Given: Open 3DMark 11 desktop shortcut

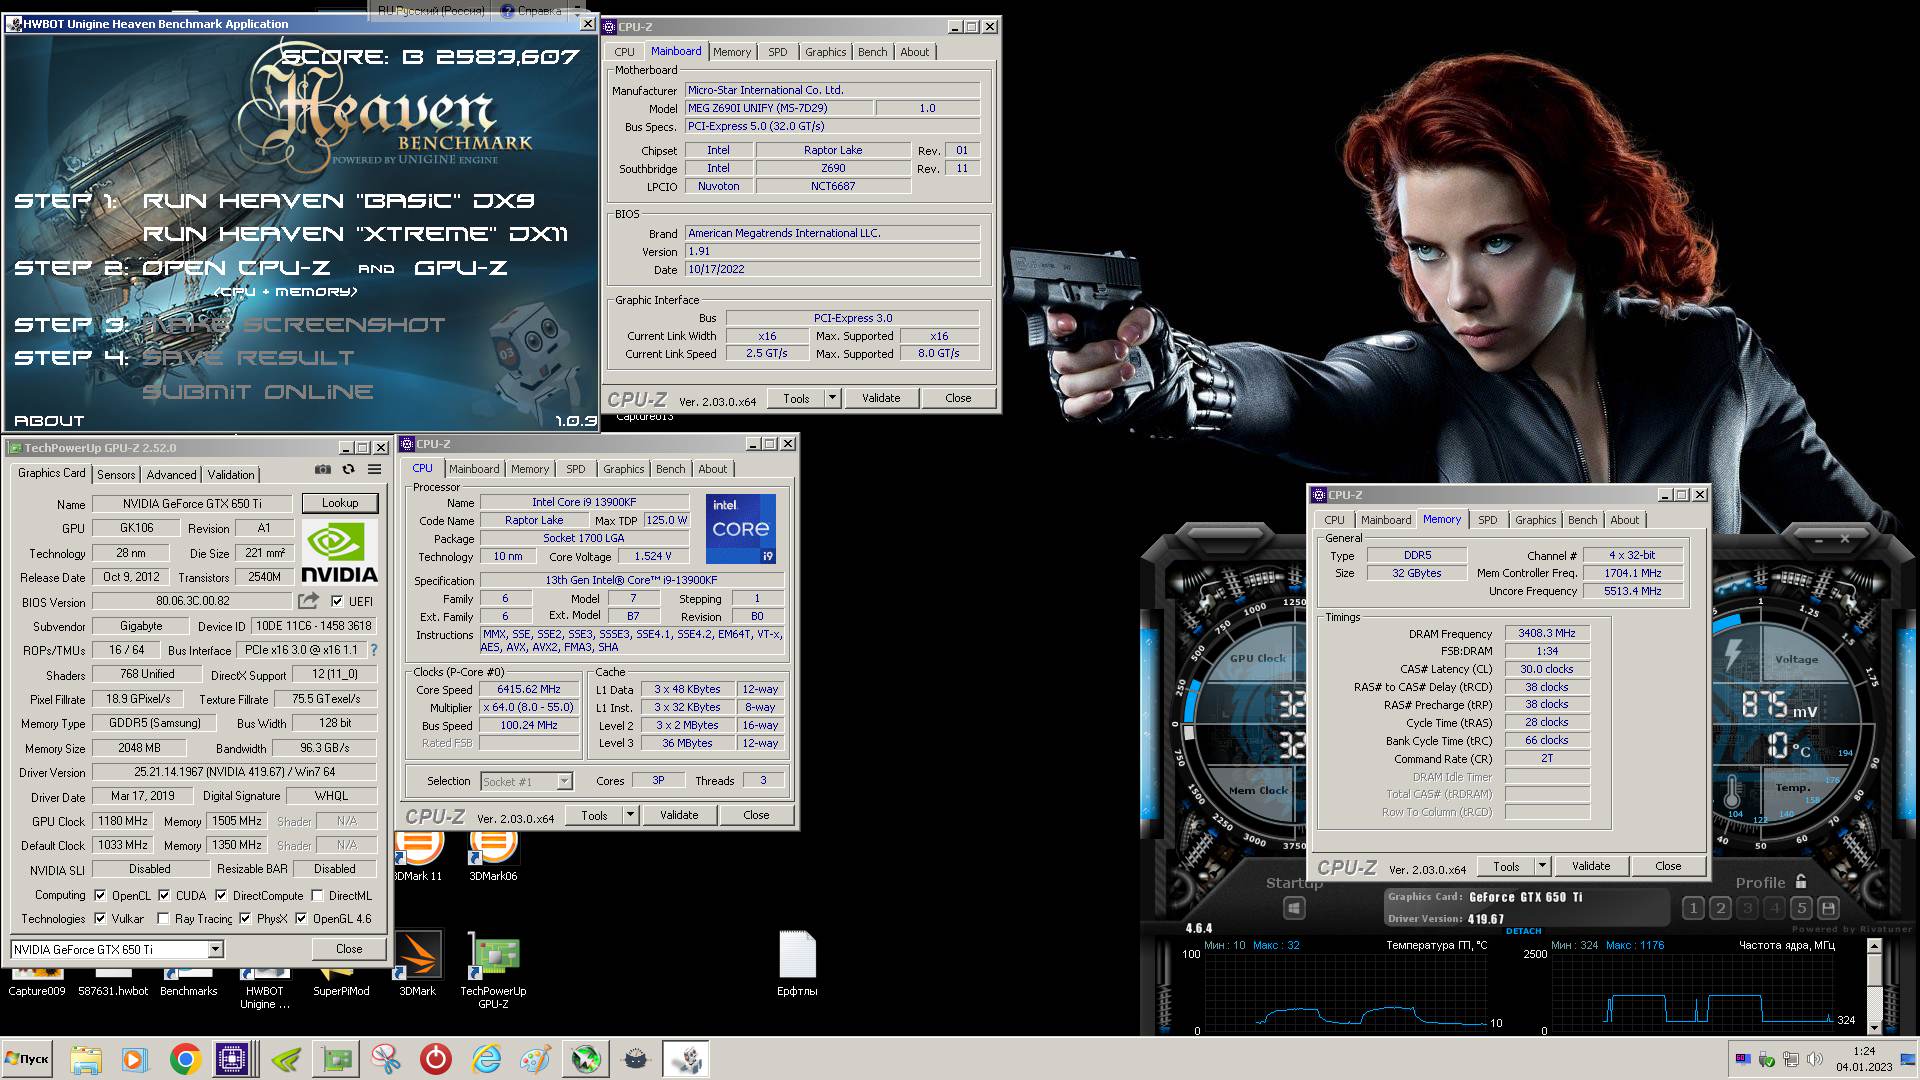Looking at the screenshot, I should (x=418, y=856).
